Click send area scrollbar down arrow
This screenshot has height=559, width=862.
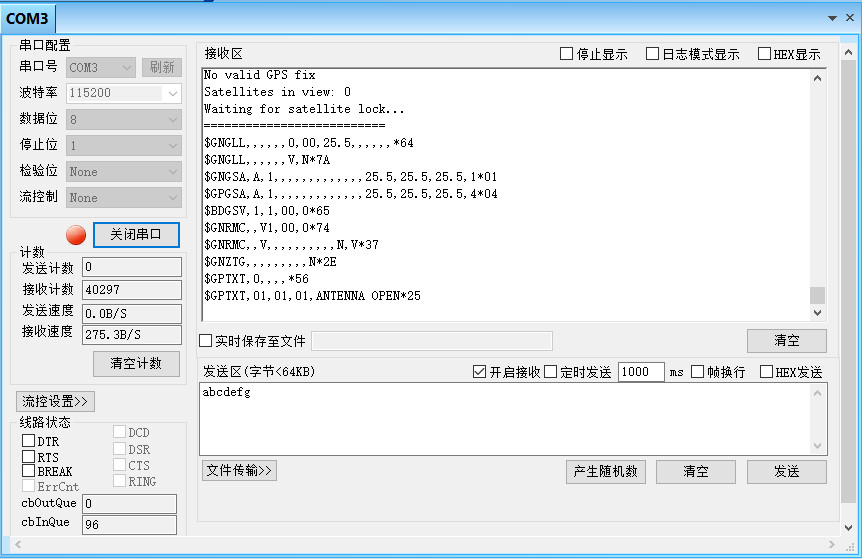point(817,446)
